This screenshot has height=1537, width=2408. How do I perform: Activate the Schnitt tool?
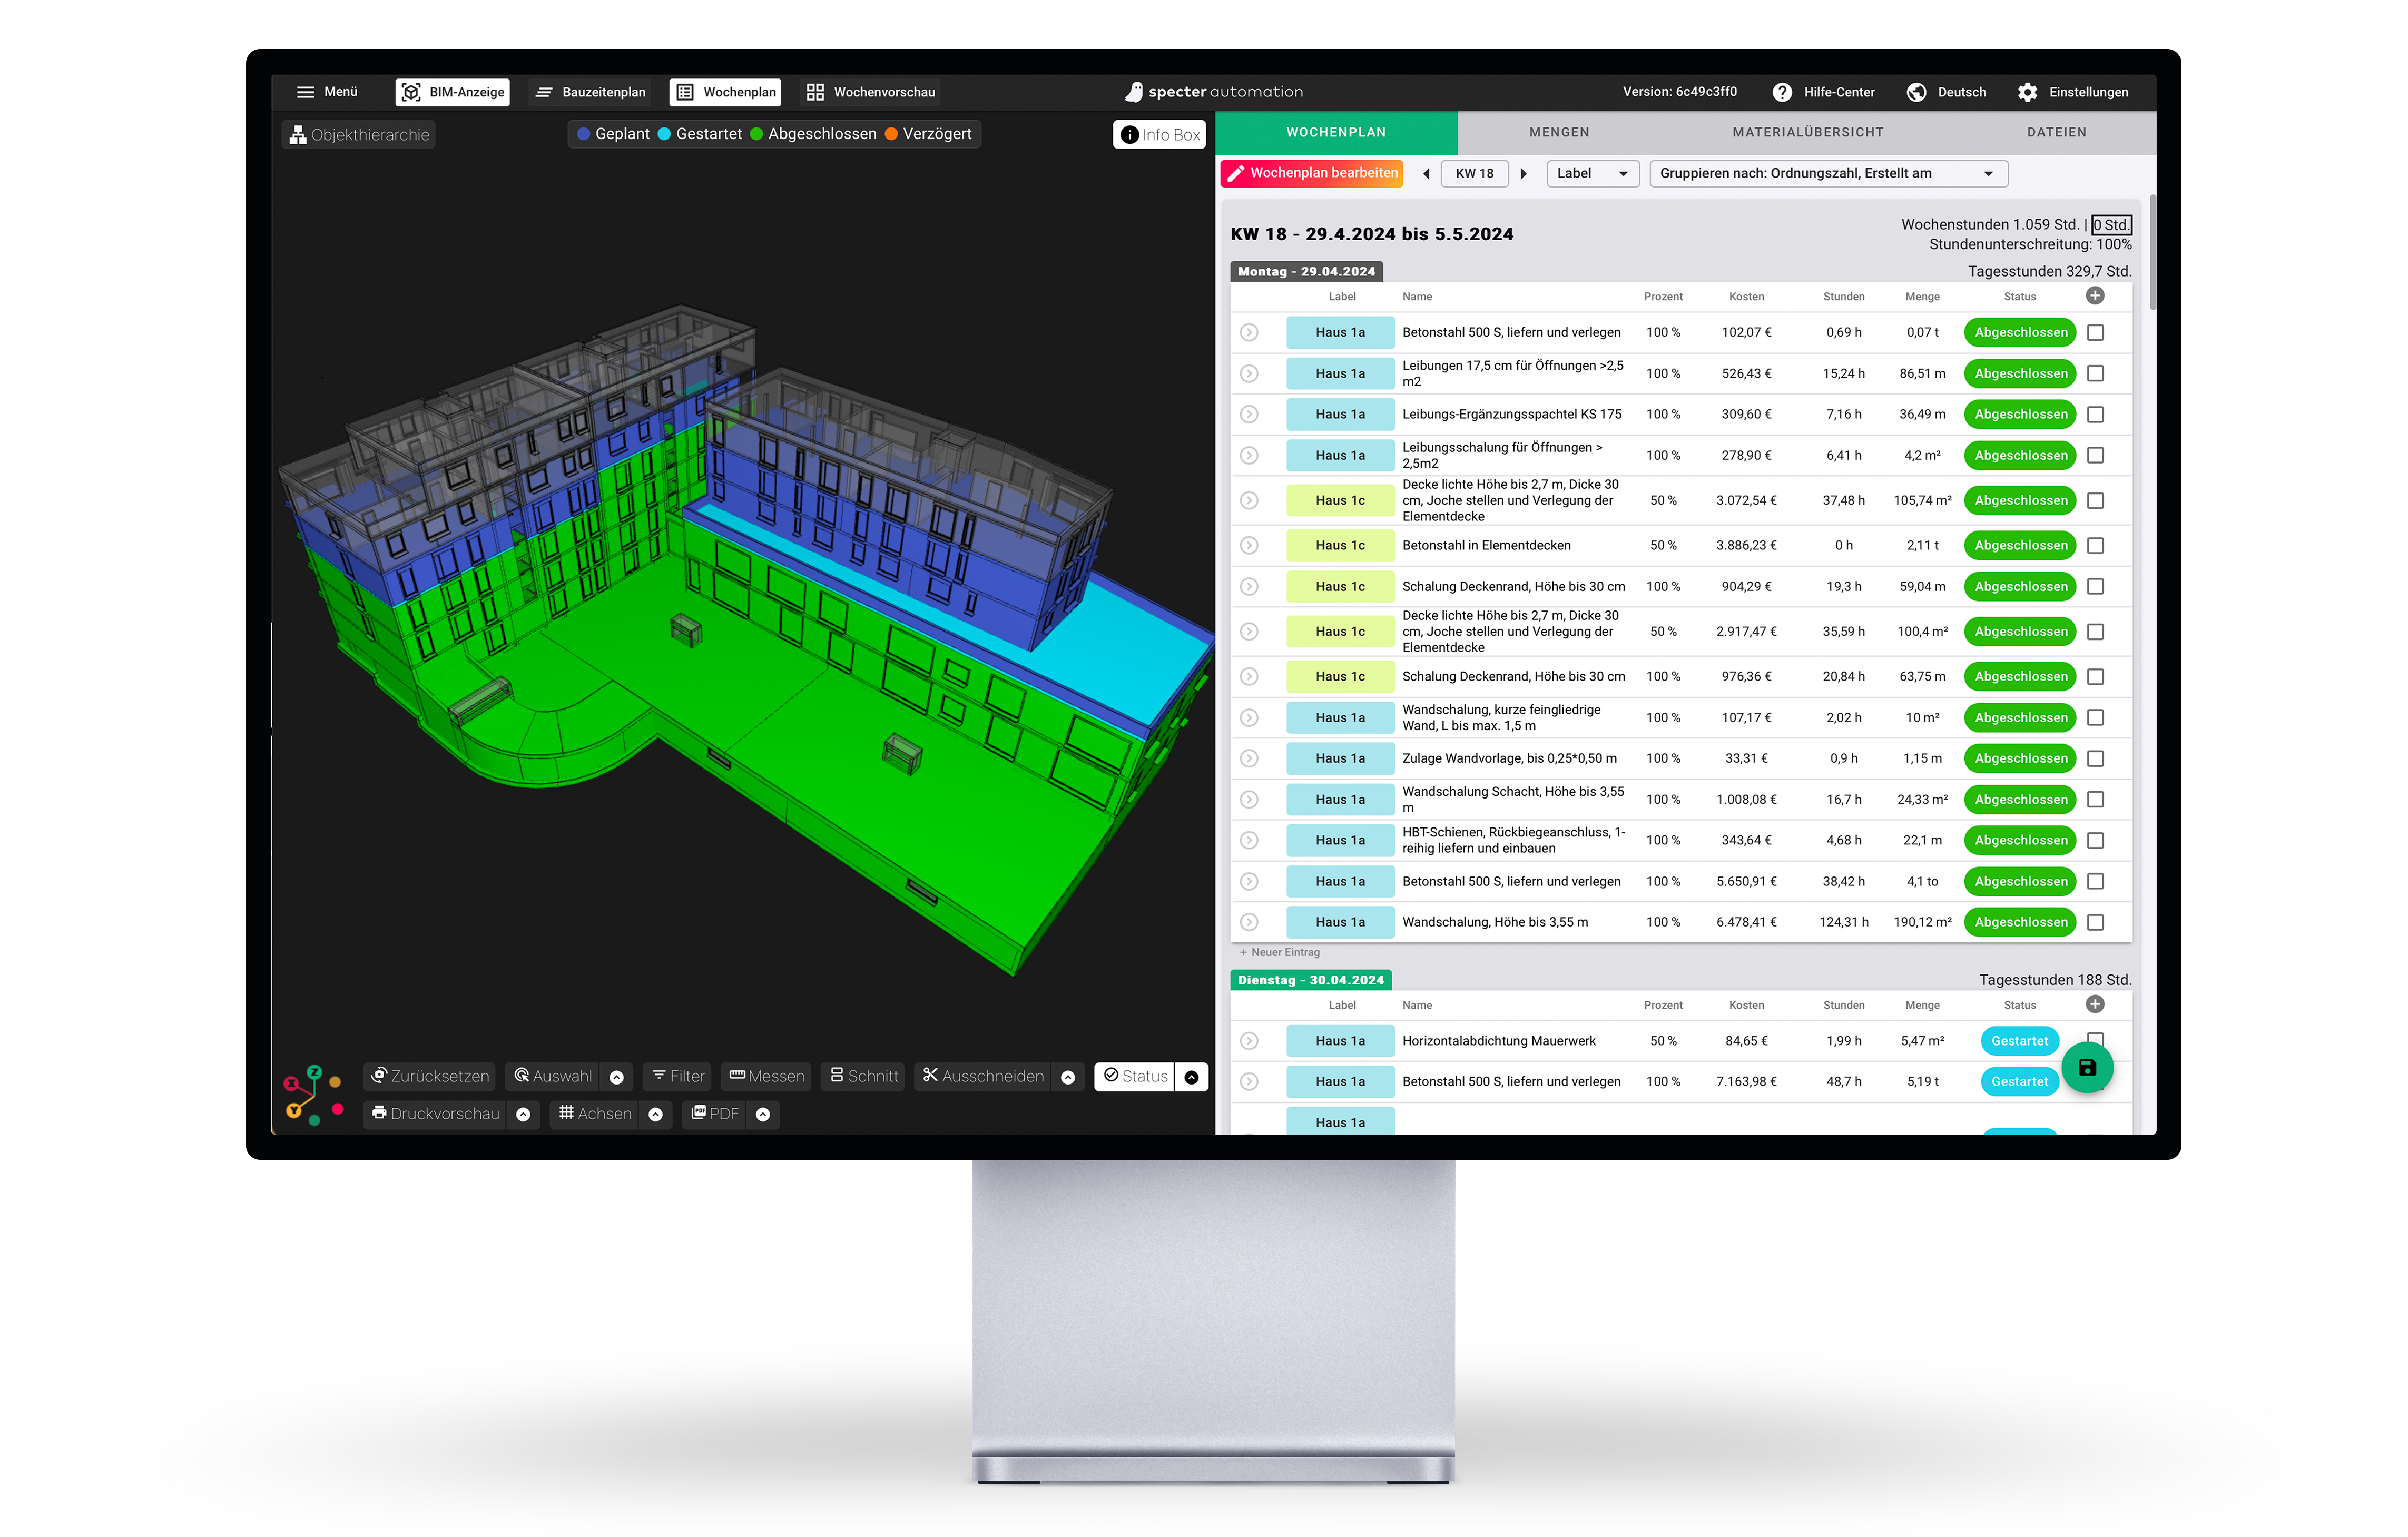pos(864,1077)
